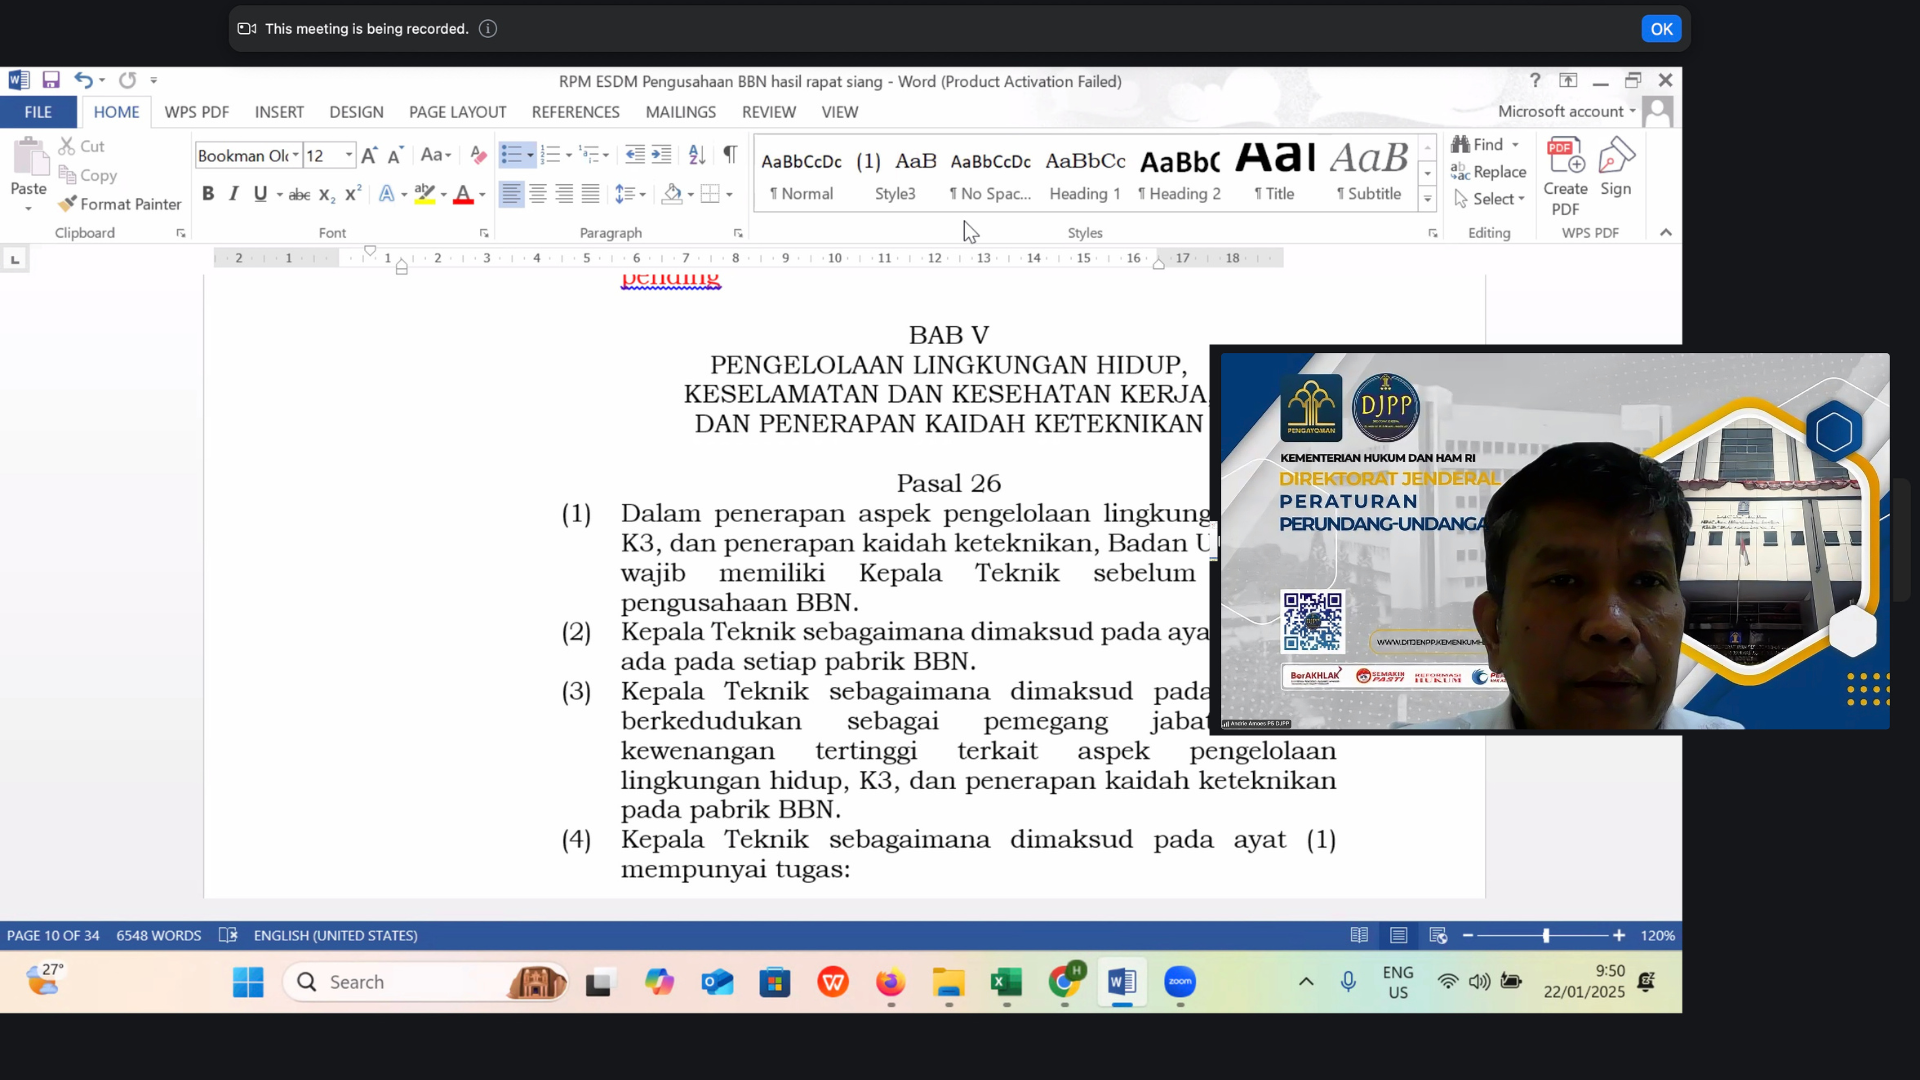
Task: Click the Undo arrow icon
Action: [x=83, y=80]
